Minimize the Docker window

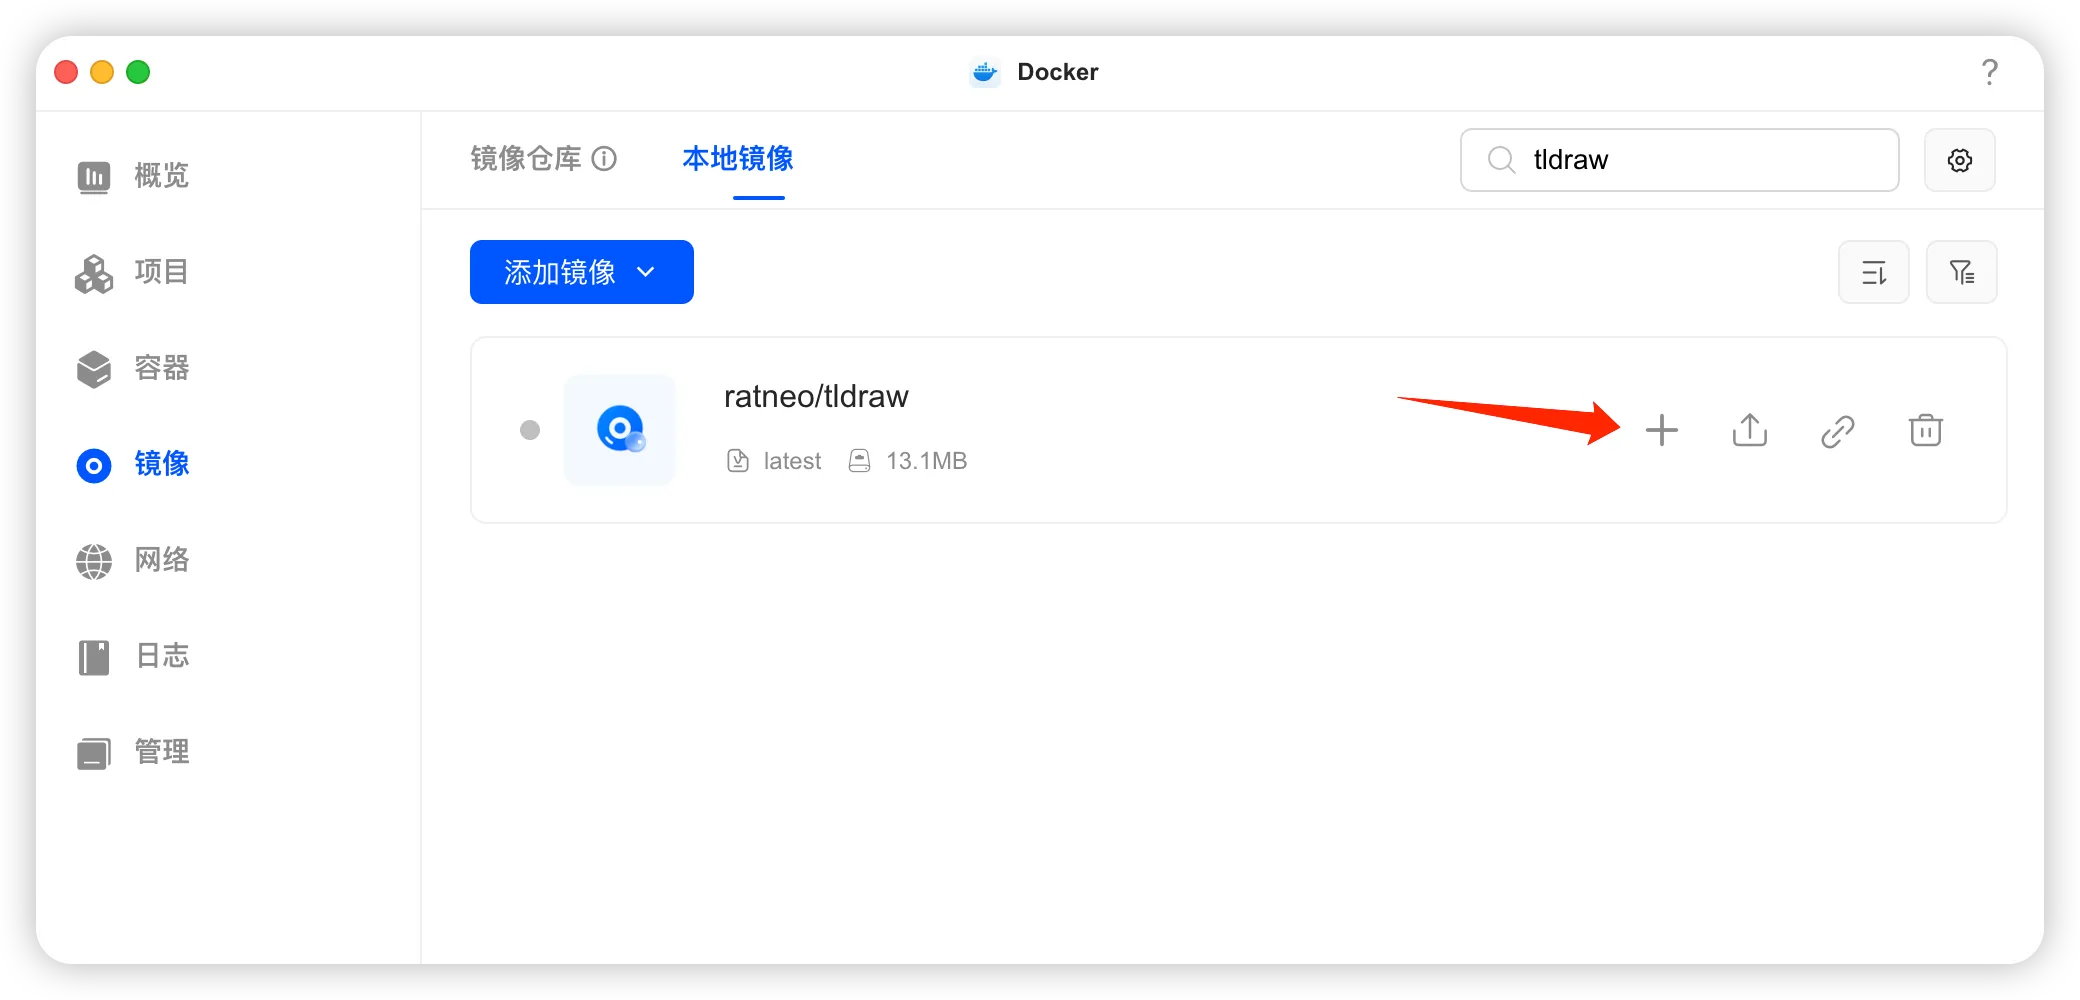point(102,72)
